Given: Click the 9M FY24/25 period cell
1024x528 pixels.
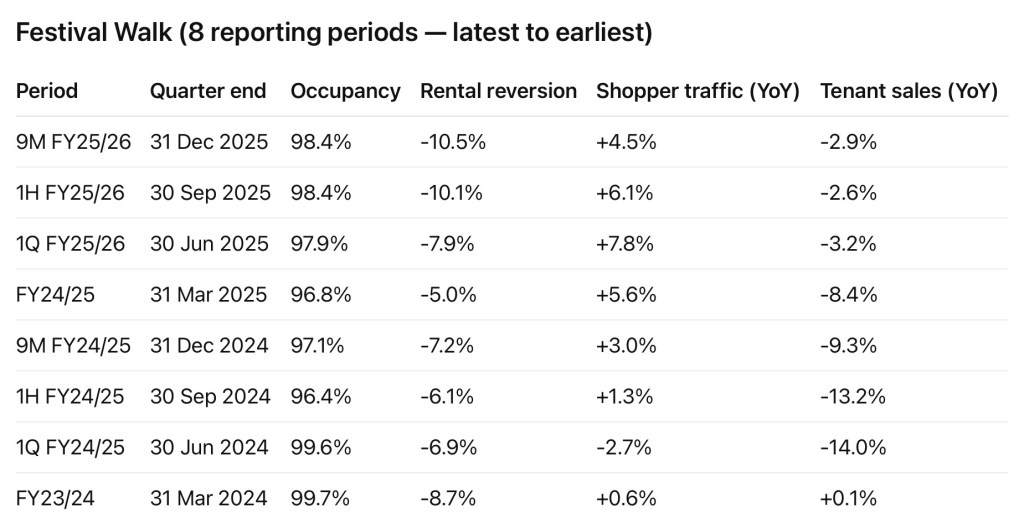Looking at the screenshot, I should (73, 345).
